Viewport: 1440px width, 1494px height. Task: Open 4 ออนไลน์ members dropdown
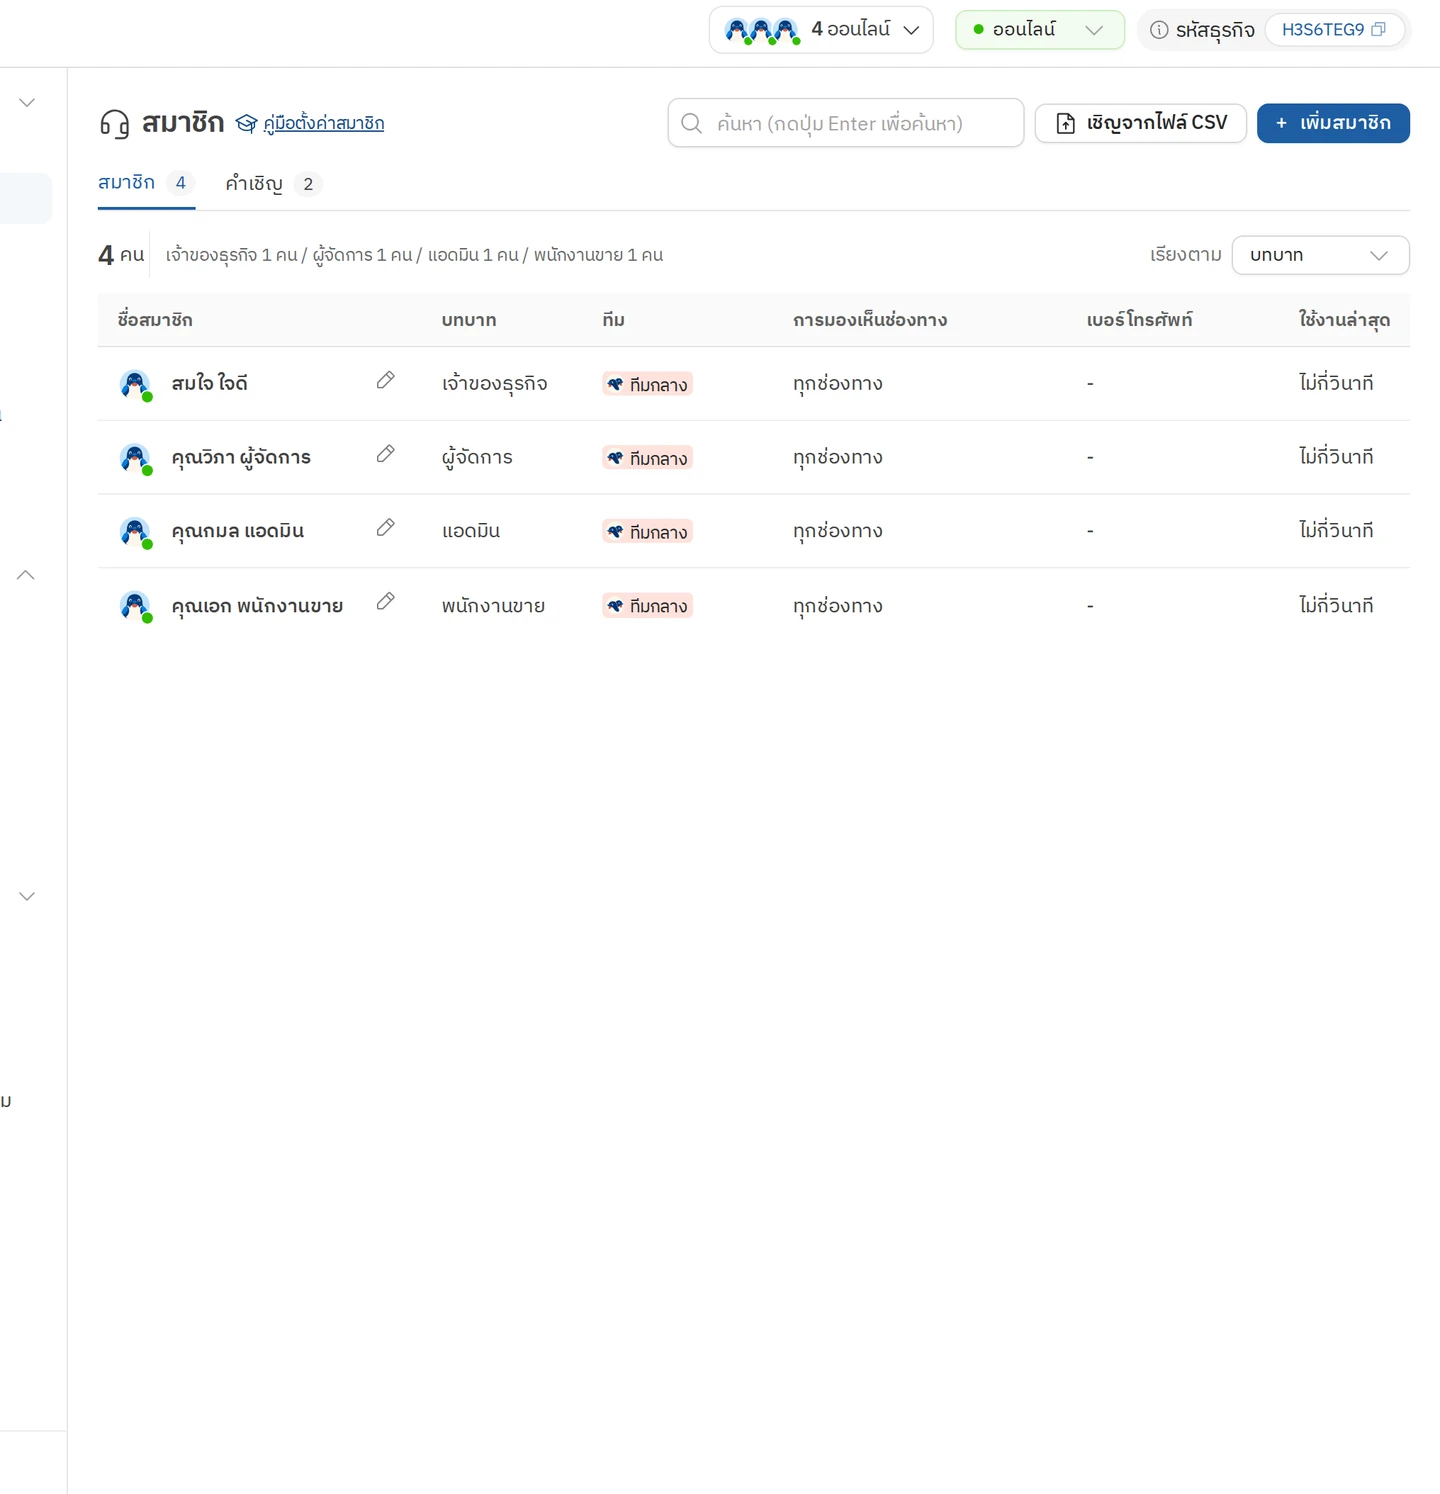[x=821, y=30]
